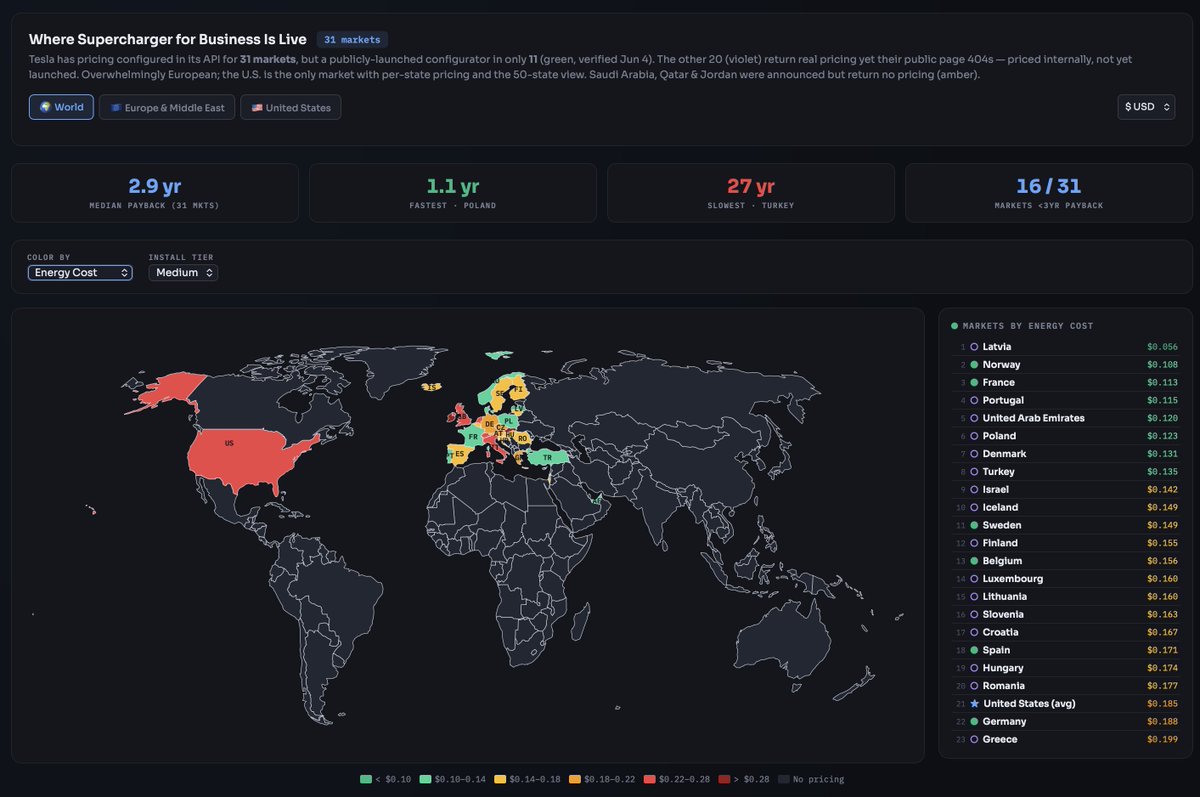Select Lithuania in the markets list
1200x797 pixels.
(x=1065, y=597)
